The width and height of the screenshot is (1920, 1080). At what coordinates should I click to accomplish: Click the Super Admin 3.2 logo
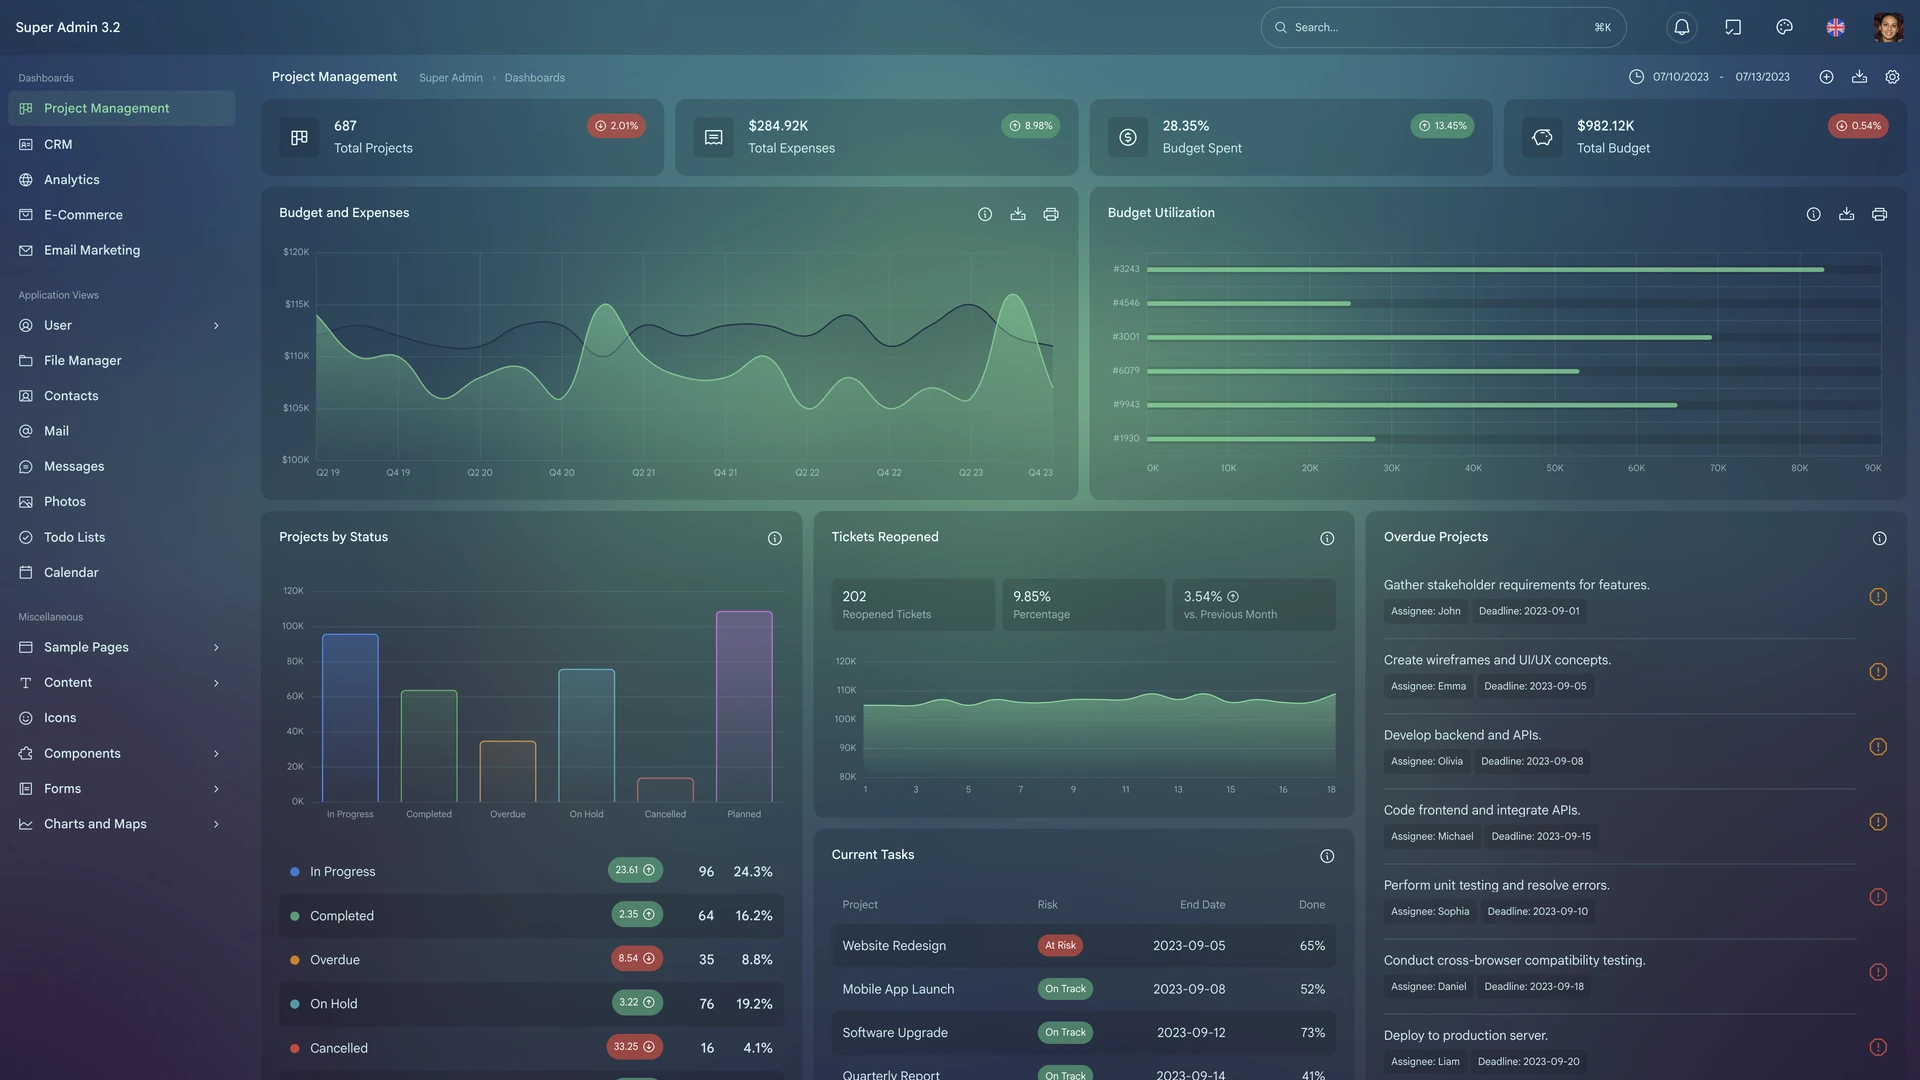(68, 27)
